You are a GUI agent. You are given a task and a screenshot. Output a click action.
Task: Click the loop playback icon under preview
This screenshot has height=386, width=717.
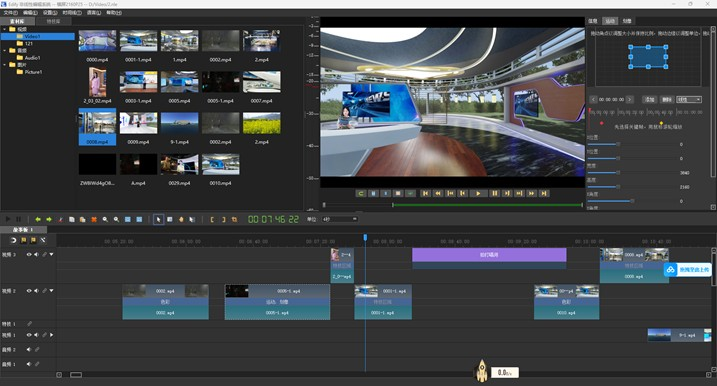point(361,193)
